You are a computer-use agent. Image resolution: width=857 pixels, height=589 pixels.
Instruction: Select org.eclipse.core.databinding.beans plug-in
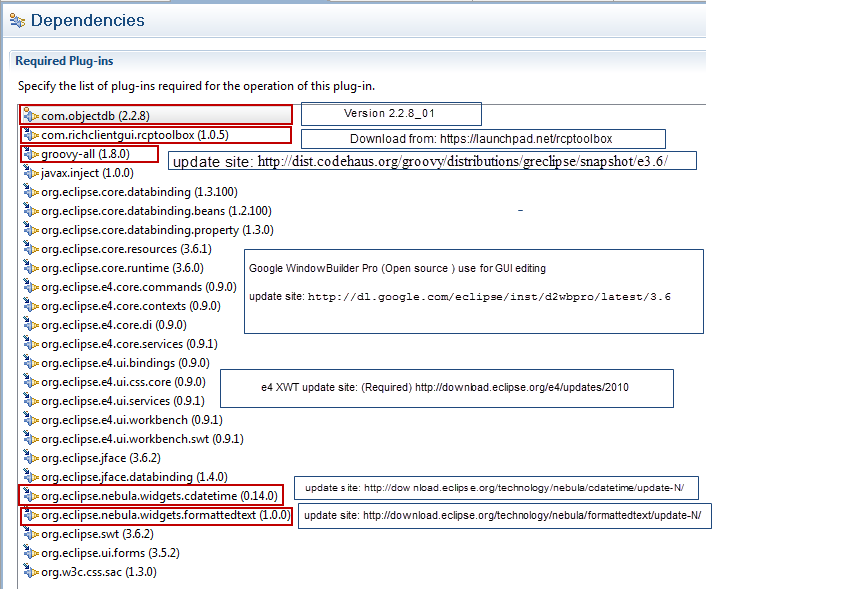(x=156, y=211)
